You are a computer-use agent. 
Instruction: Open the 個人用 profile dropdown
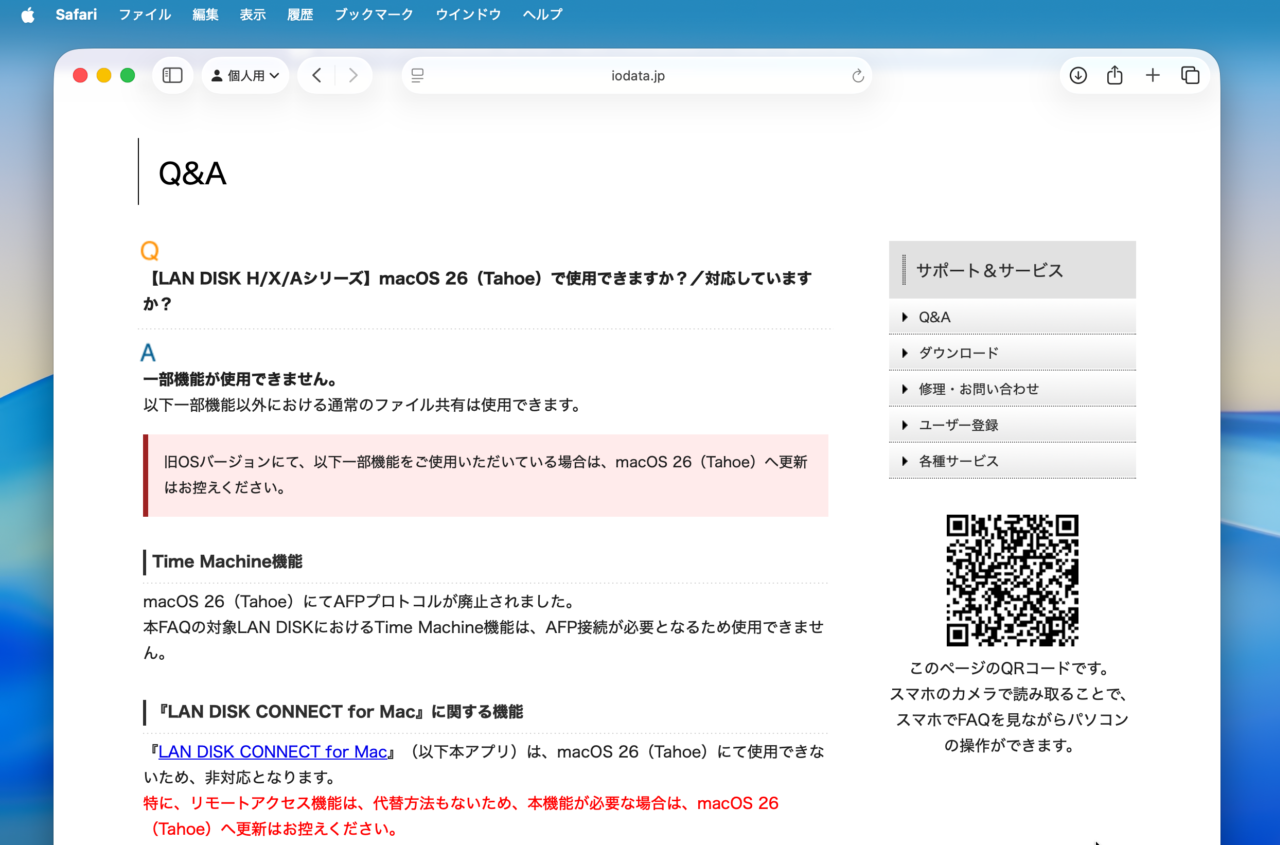click(x=245, y=75)
